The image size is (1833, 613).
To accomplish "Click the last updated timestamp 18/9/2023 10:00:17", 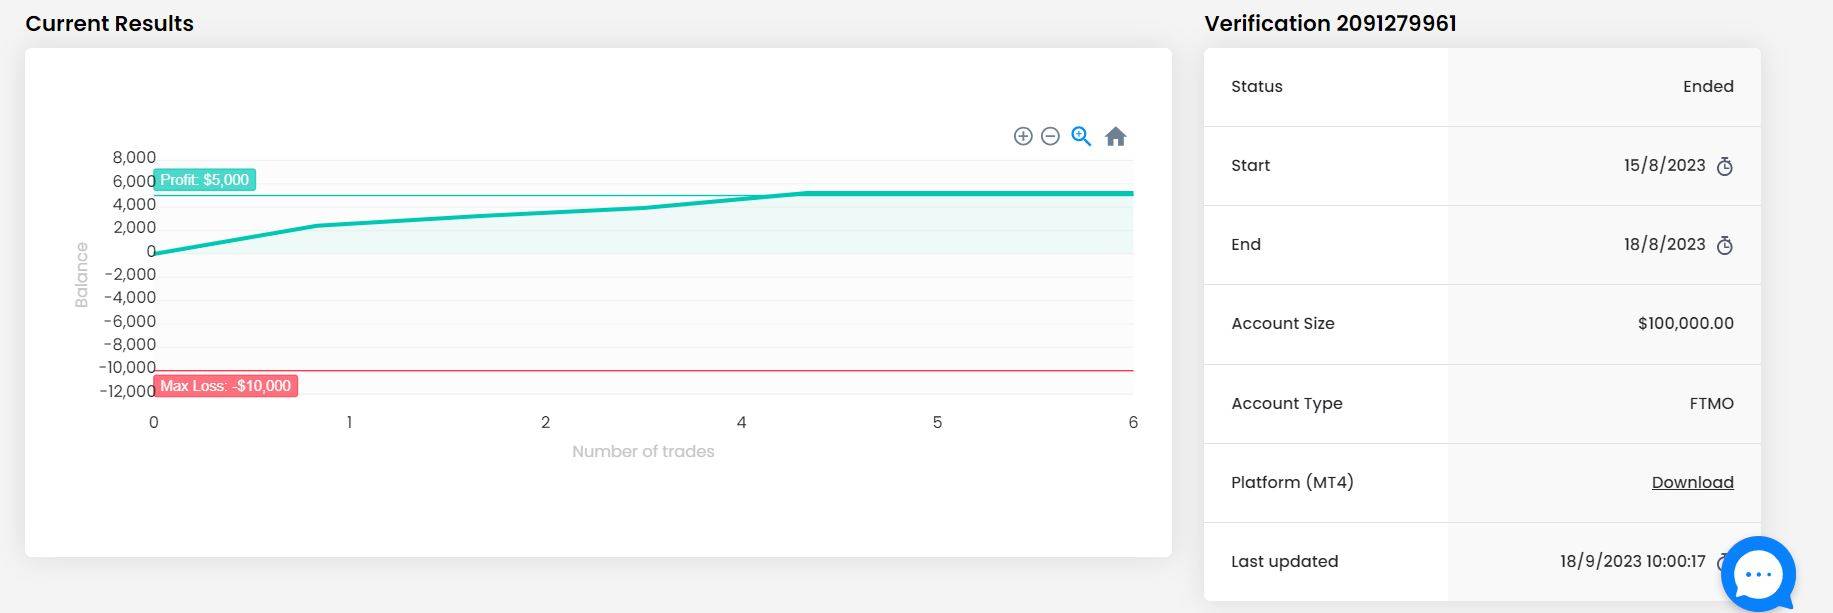I will (x=1632, y=562).
